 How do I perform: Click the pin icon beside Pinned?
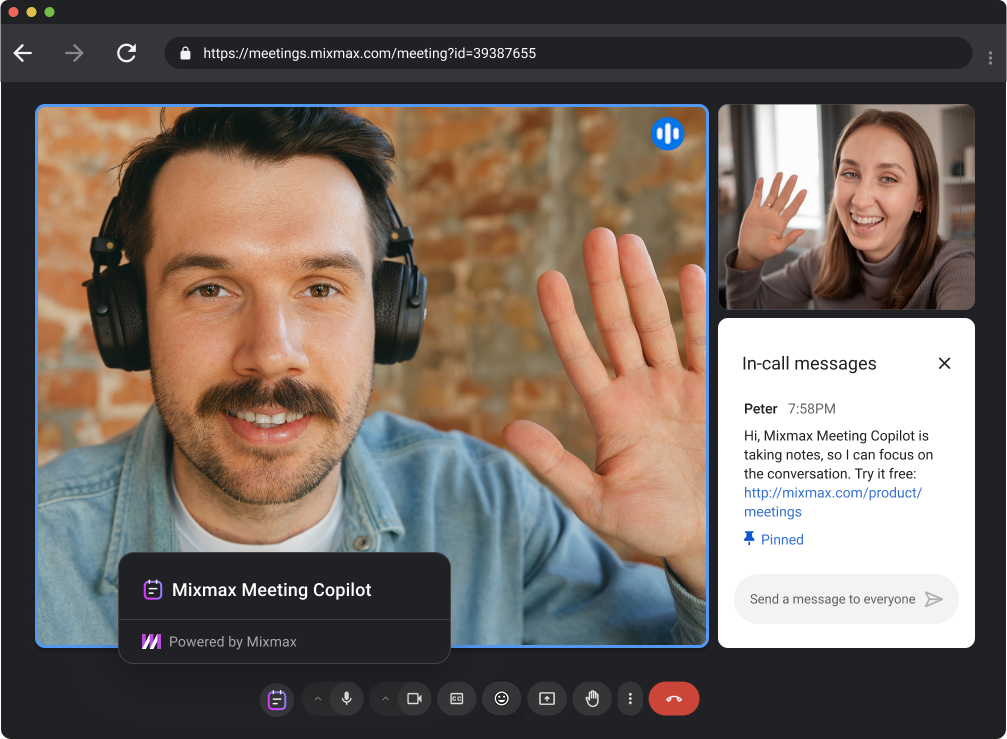[x=749, y=539]
